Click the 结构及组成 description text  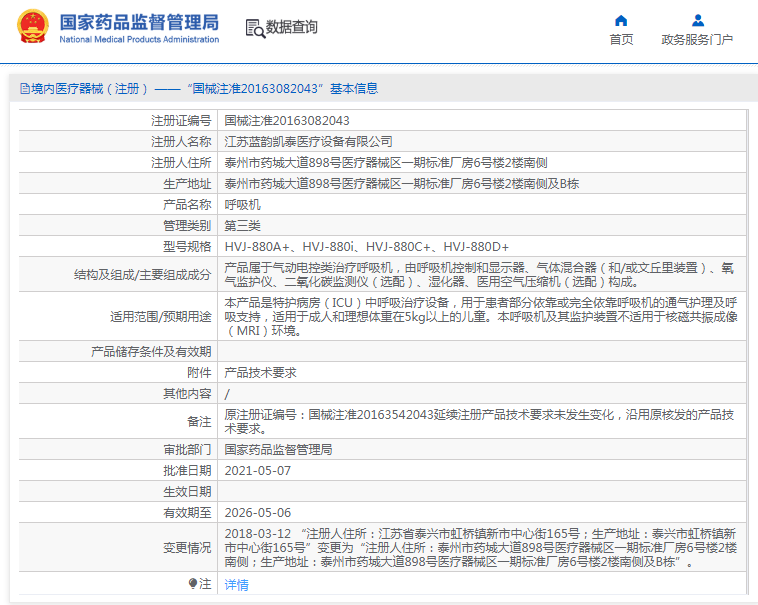coord(479,274)
